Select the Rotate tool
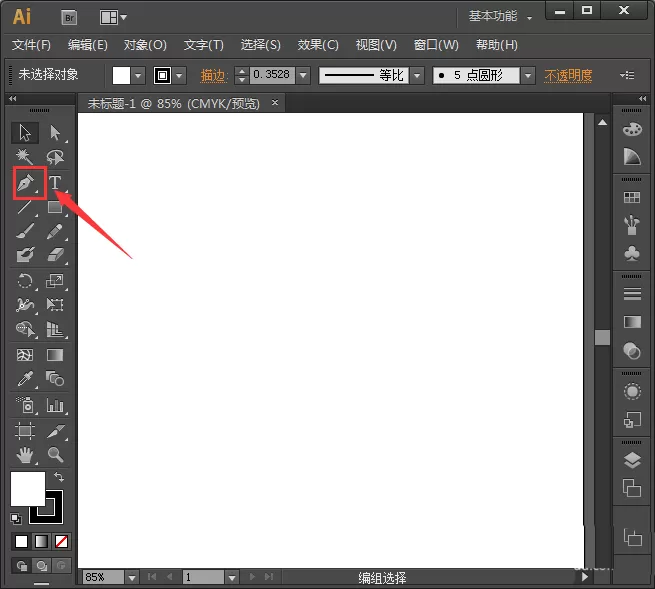Image resolution: width=655 pixels, height=589 pixels. coord(25,281)
